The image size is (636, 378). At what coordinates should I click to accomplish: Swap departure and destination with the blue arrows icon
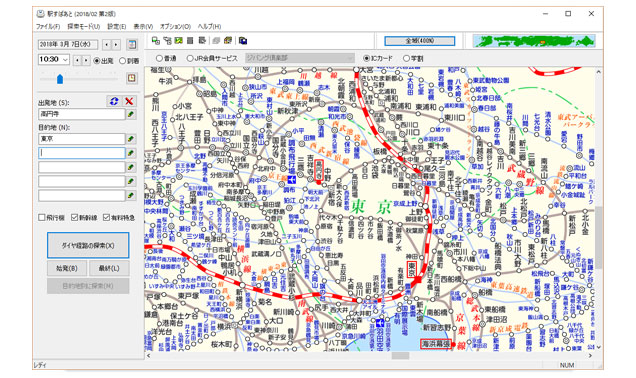[x=114, y=101]
